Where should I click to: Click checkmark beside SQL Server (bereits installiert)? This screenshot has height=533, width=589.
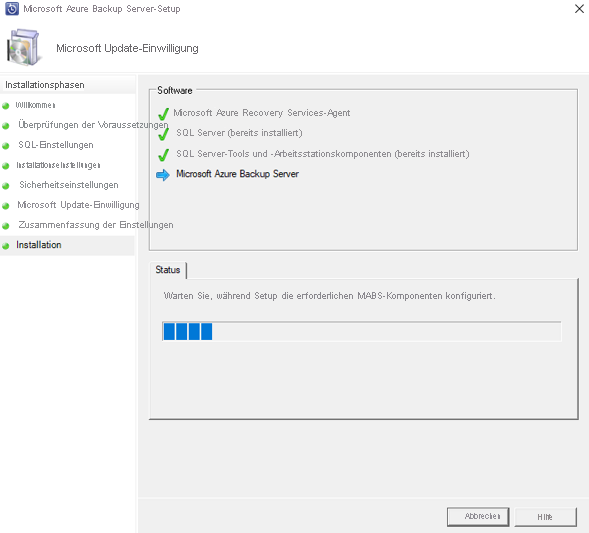click(x=163, y=134)
